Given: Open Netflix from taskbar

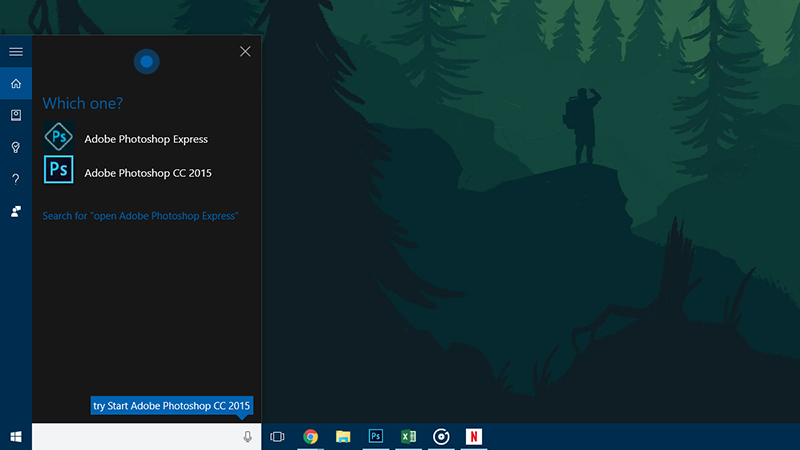Looking at the screenshot, I should click(x=474, y=437).
